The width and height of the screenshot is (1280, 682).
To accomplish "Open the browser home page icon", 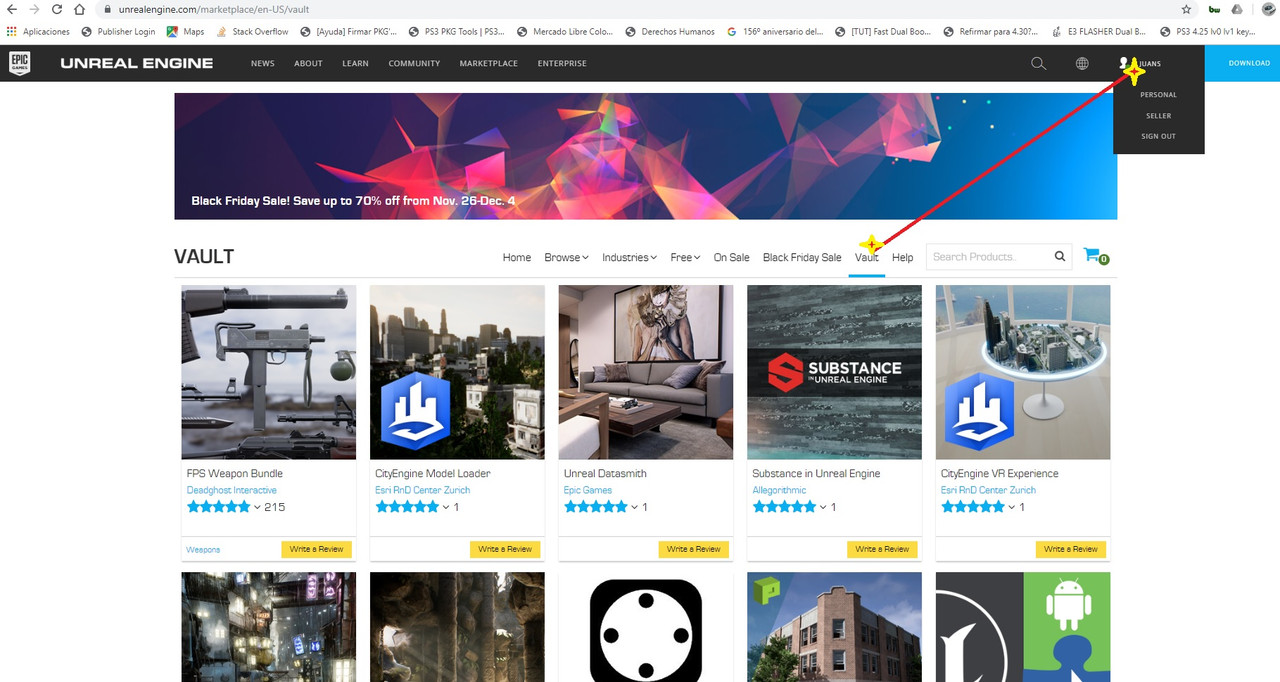I will point(78,9).
